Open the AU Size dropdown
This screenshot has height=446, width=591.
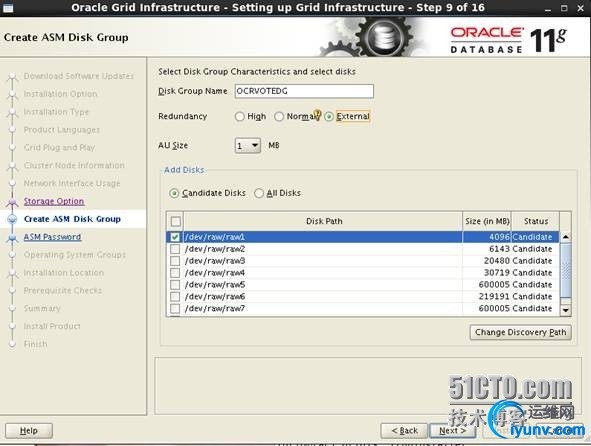coord(248,146)
